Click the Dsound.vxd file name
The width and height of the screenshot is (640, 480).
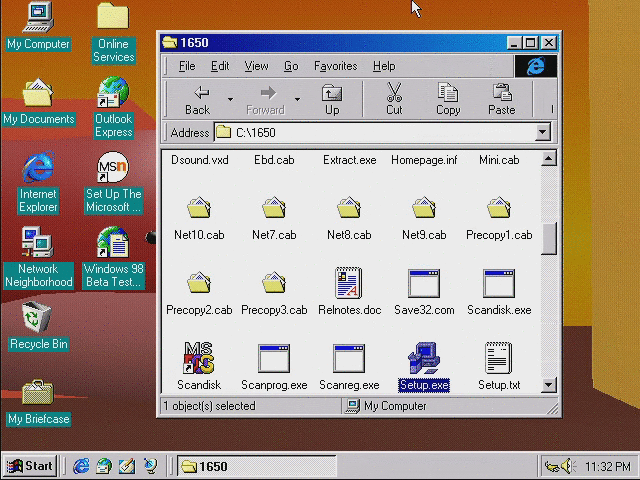click(x=200, y=160)
